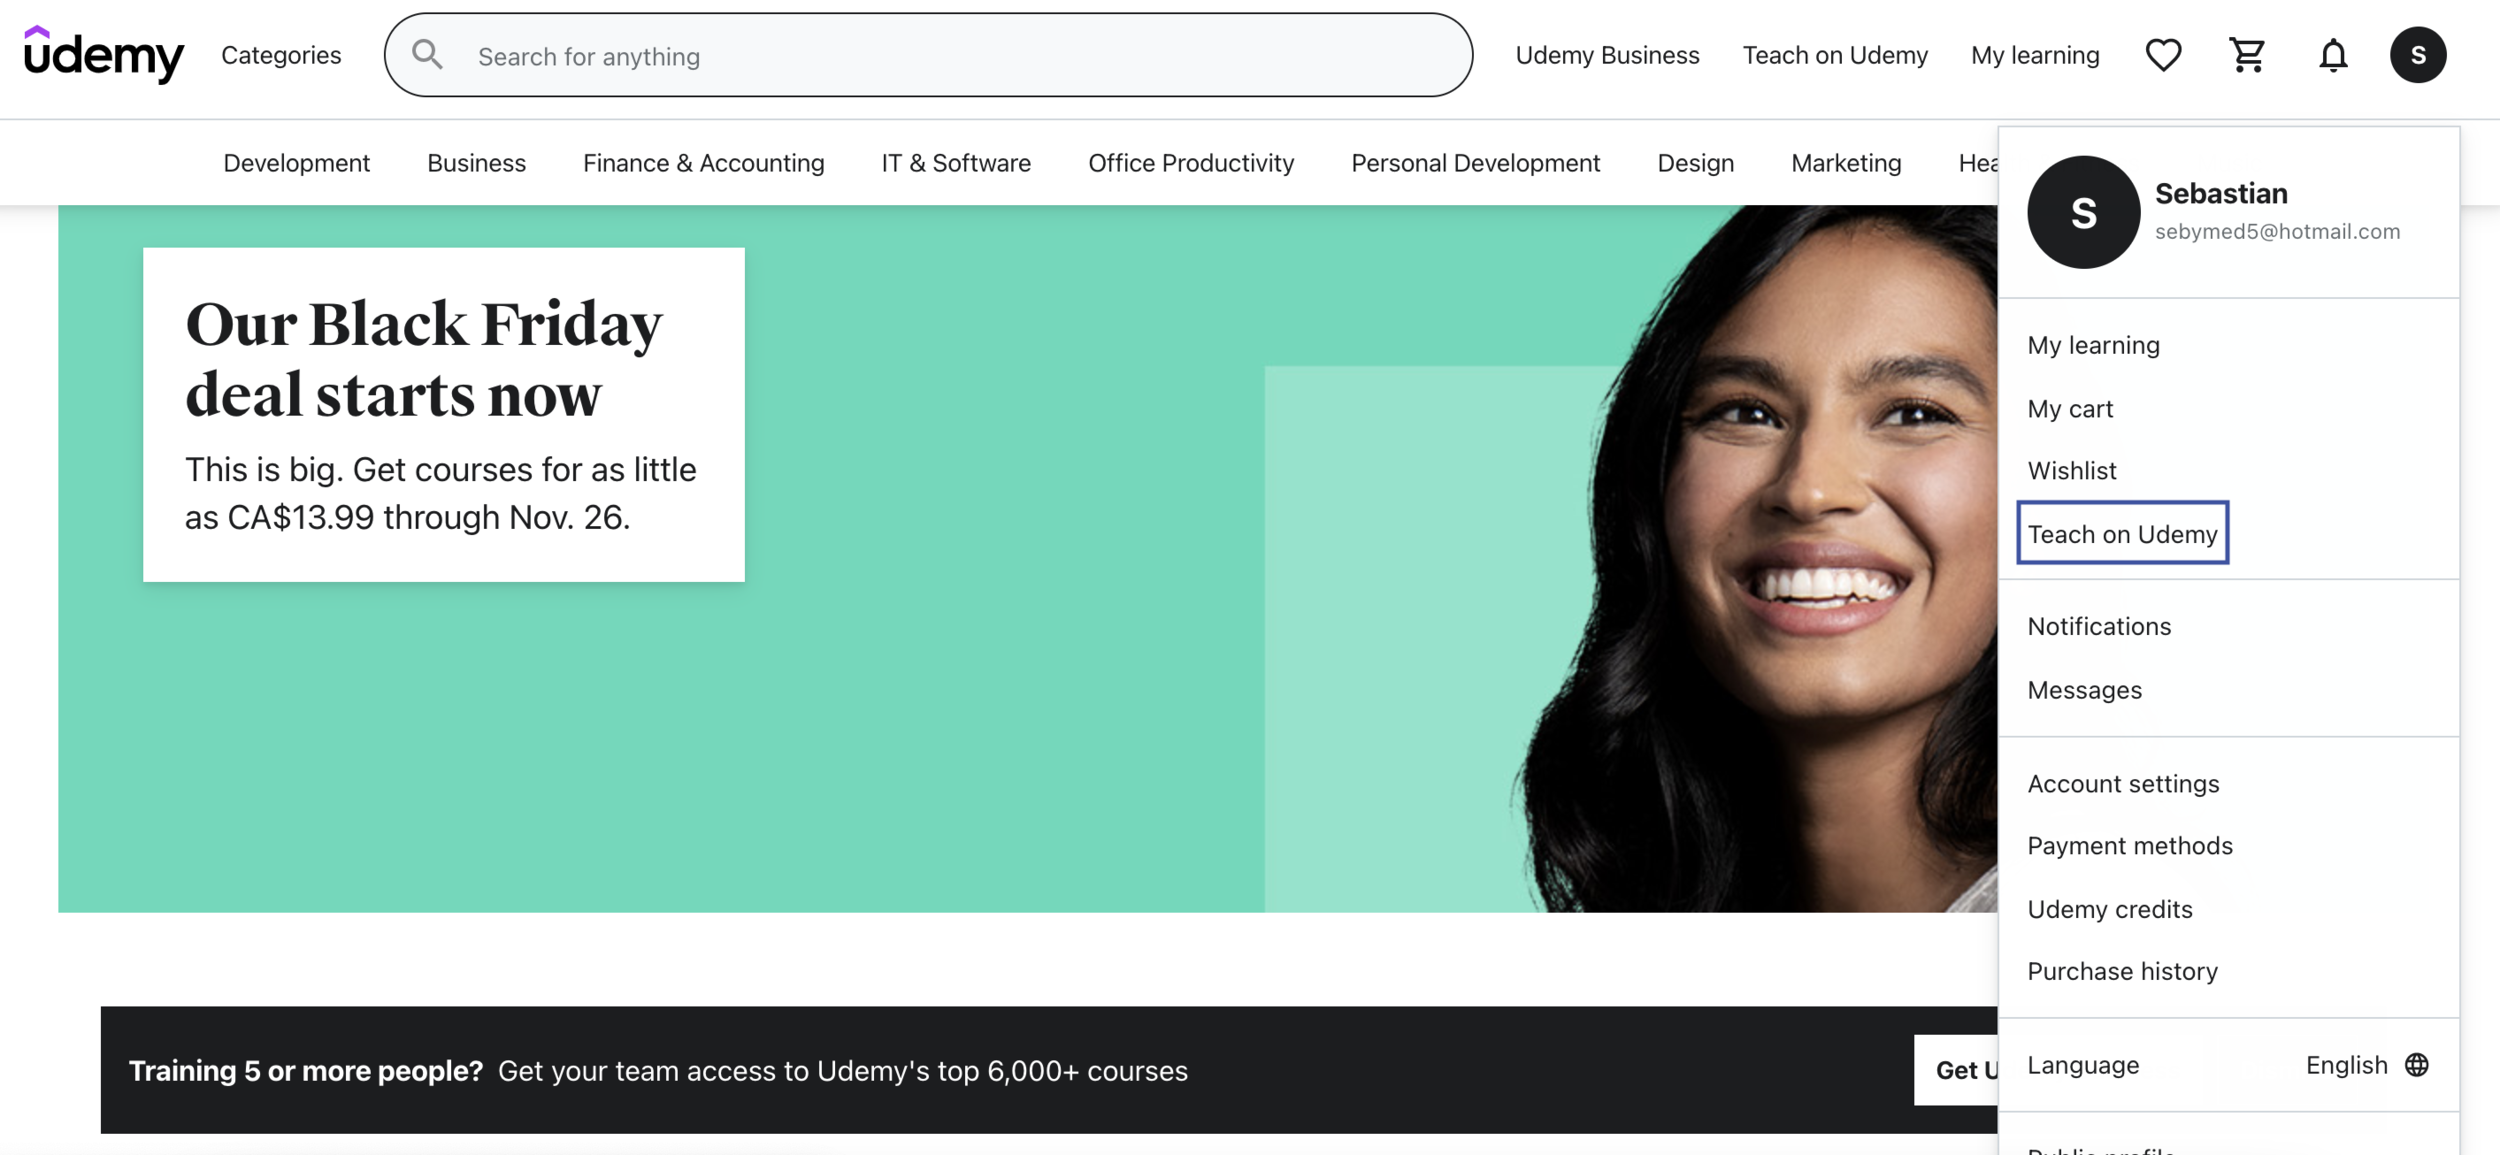2500x1155 pixels.
Task: Open Udemy Business link in header
Action: [x=1607, y=55]
